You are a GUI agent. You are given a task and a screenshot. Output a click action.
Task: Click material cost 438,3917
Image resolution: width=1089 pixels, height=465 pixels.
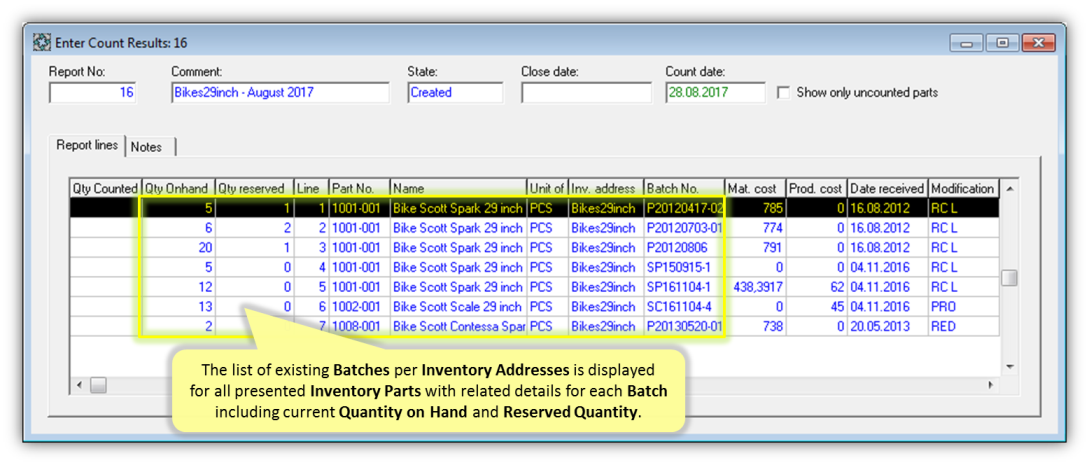coord(755,287)
